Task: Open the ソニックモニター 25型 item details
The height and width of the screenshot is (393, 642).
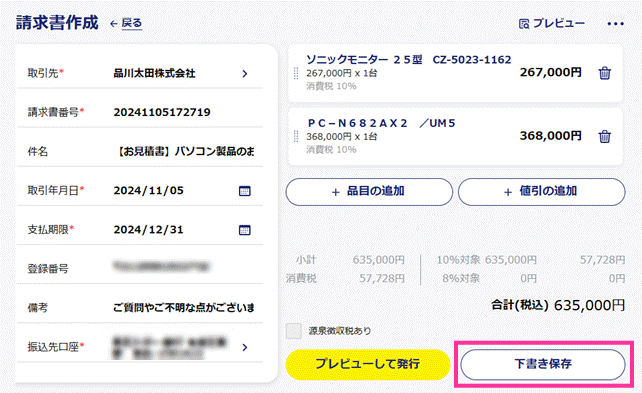Action: pos(455,73)
